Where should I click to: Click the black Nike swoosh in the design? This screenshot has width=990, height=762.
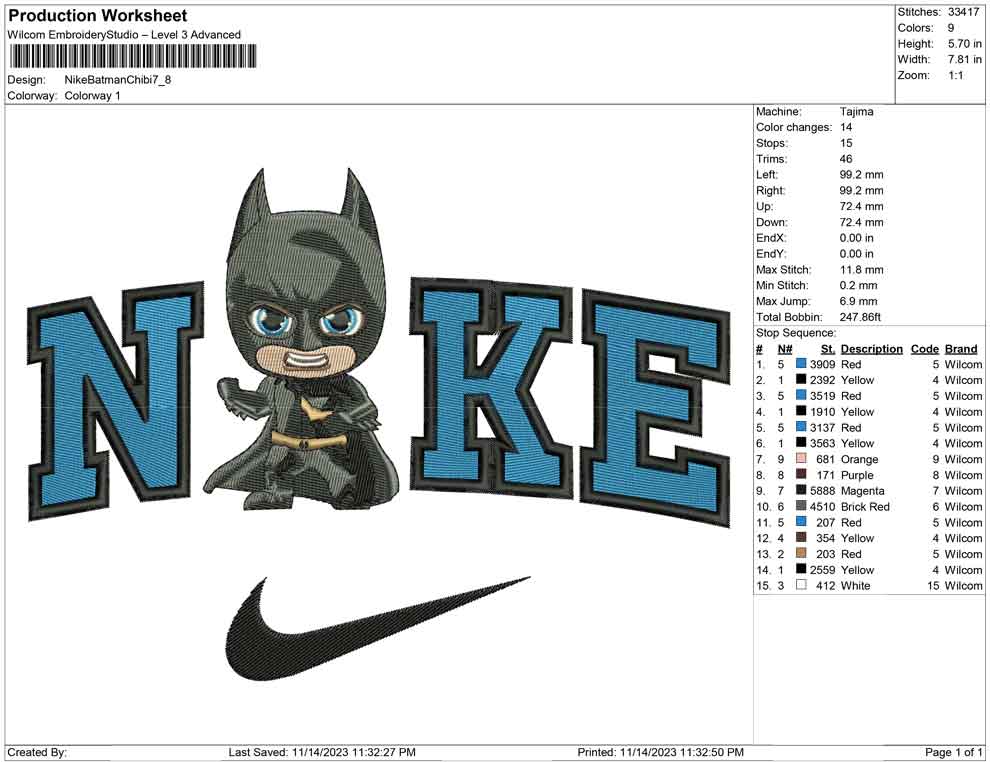tap(376, 629)
